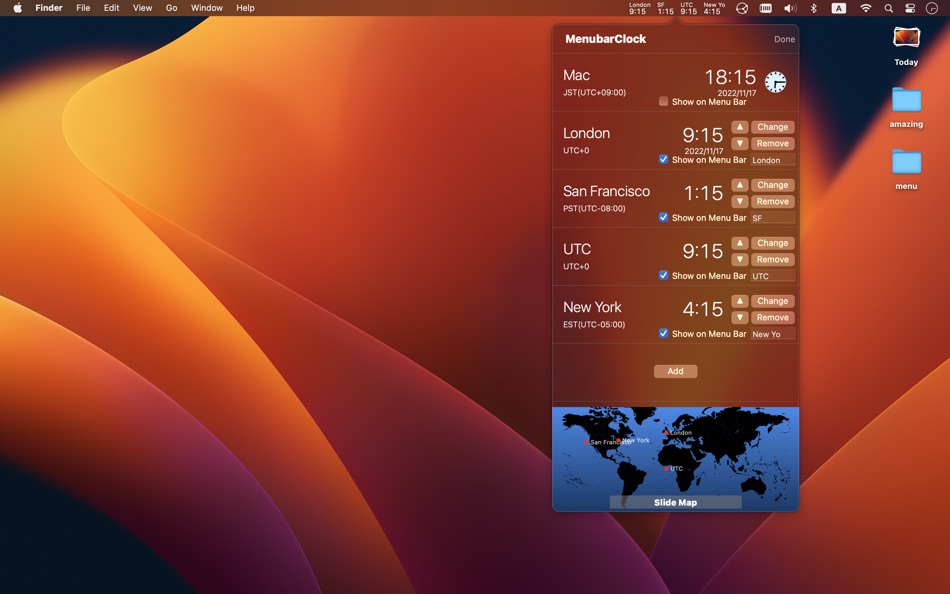Open the Apple menu

pos(18,8)
